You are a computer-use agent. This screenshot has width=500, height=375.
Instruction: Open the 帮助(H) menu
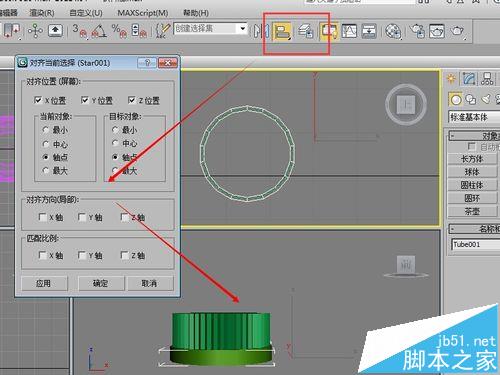196,13
